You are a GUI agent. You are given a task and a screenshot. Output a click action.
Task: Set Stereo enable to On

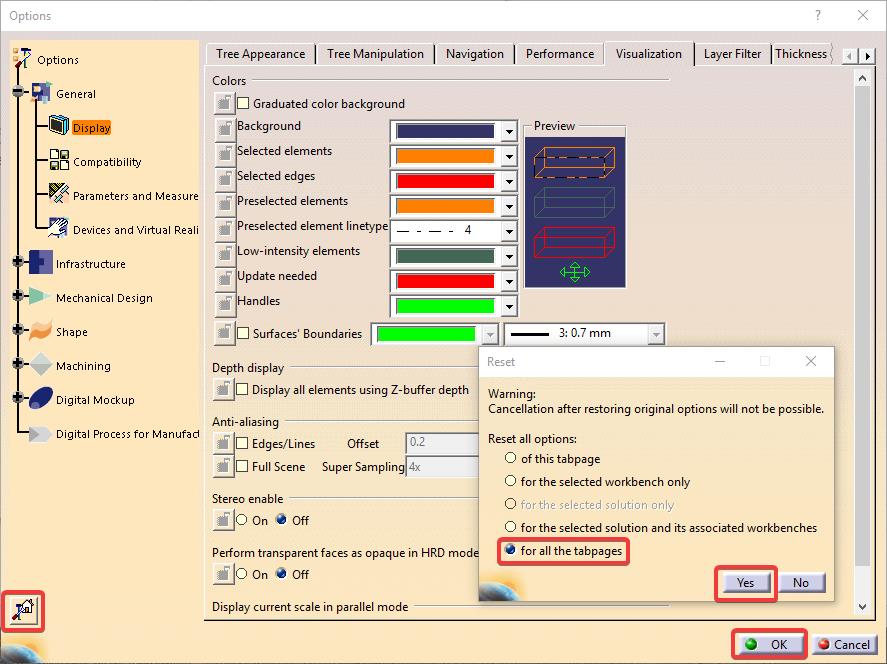coord(242,519)
